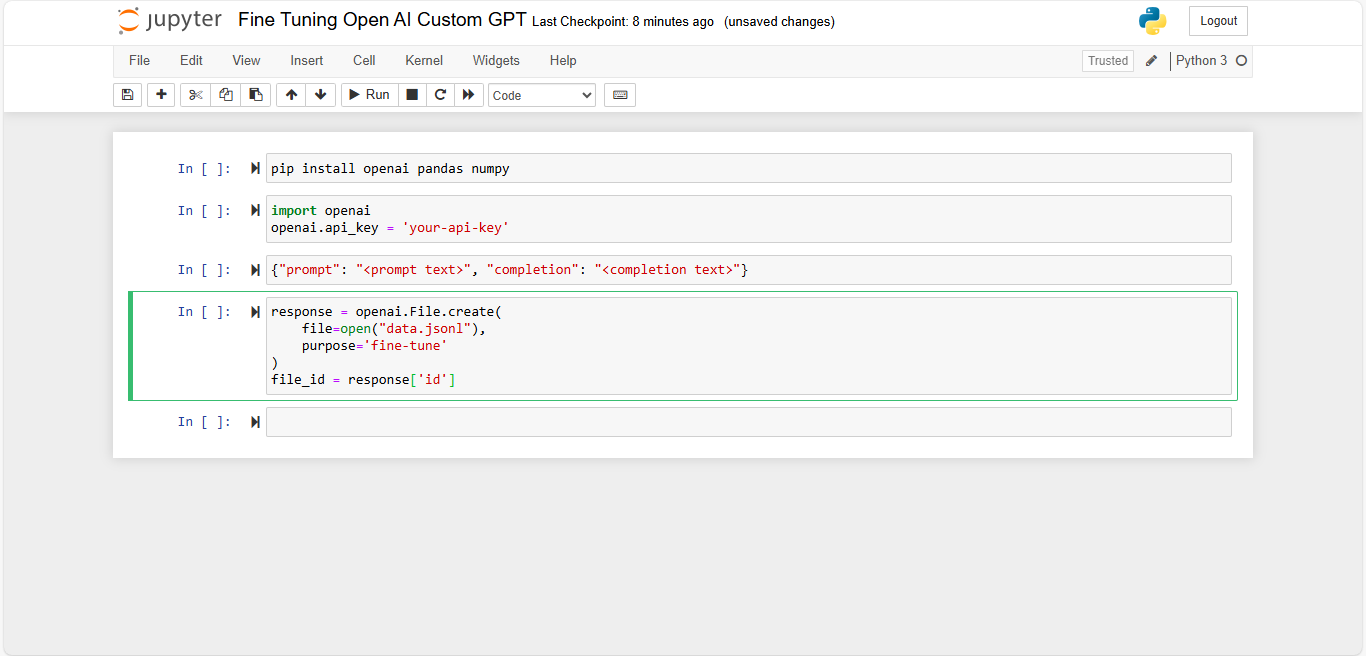The height and width of the screenshot is (656, 1366).
Task: Paste cells below icon
Action: (256, 95)
